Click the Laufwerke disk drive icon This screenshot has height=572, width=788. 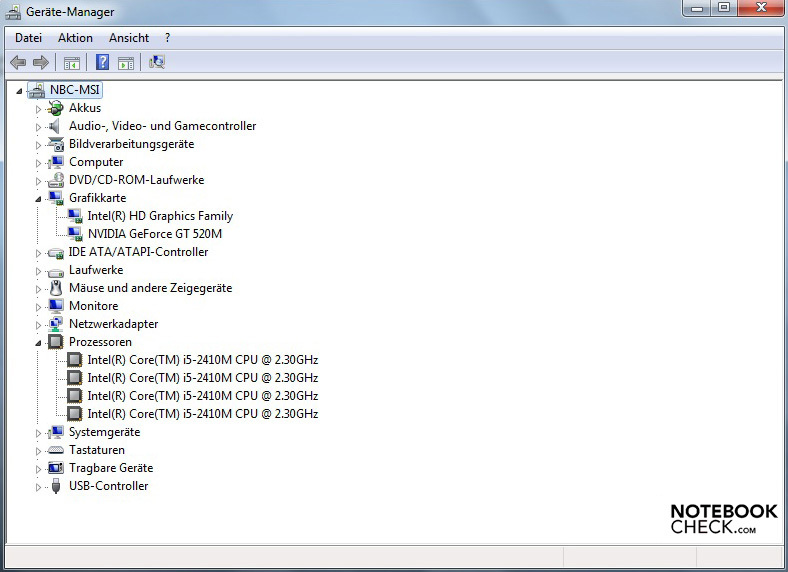56,272
